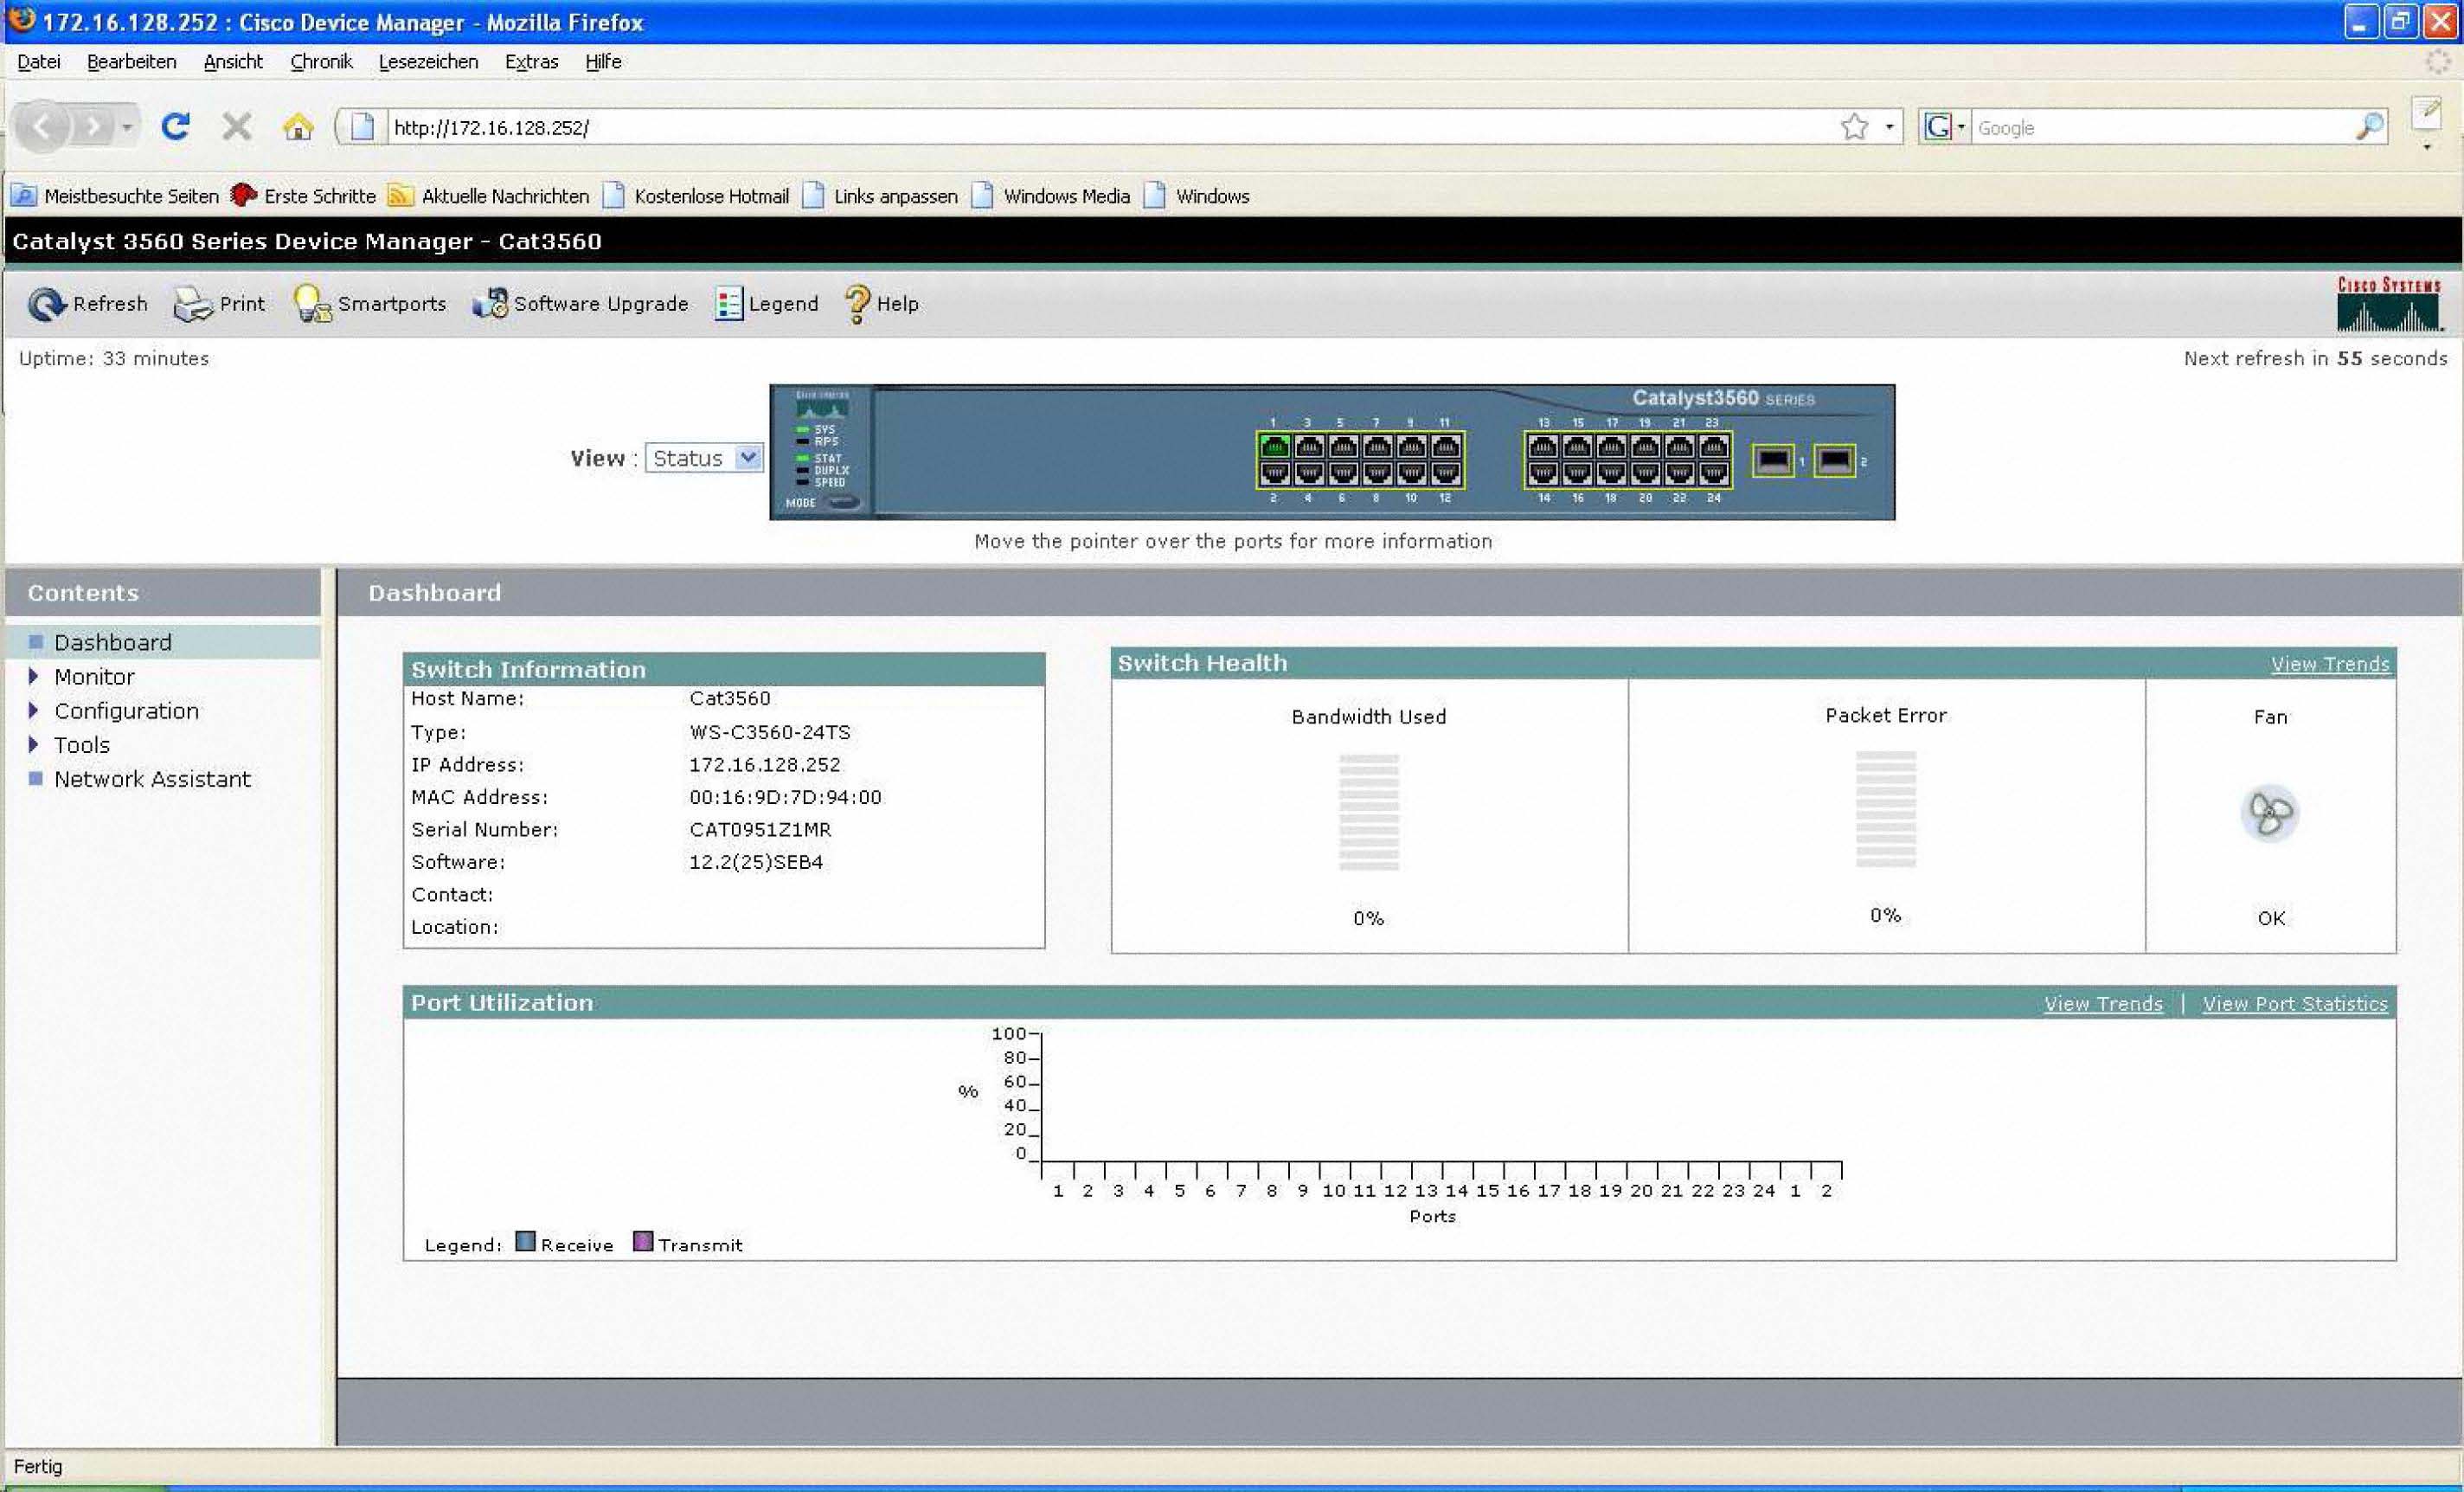The height and width of the screenshot is (1492, 2464).
Task: Click View Port Statistics link
Action: (2294, 1004)
